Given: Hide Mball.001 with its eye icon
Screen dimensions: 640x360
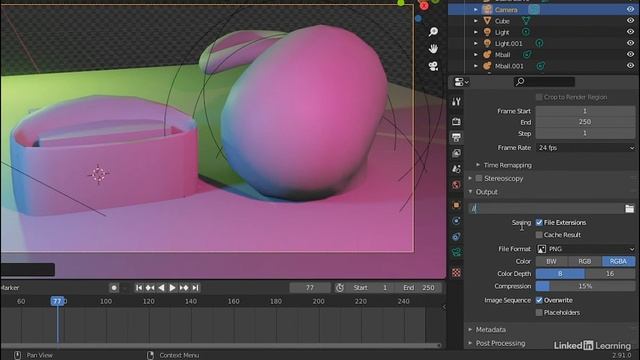Looking at the screenshot, I should pyautogui.click(x=630, y=66).
